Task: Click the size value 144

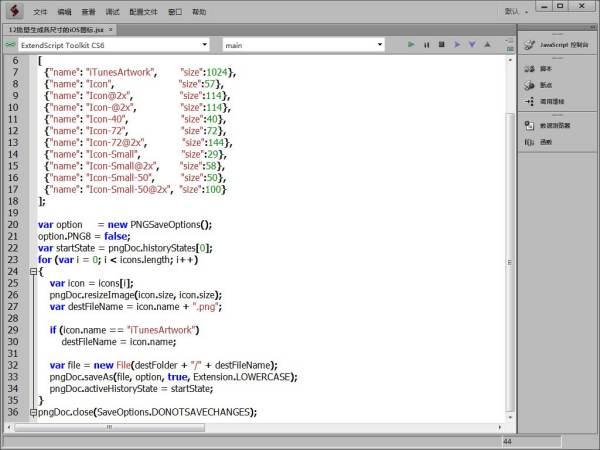Action: coord(216,143)
